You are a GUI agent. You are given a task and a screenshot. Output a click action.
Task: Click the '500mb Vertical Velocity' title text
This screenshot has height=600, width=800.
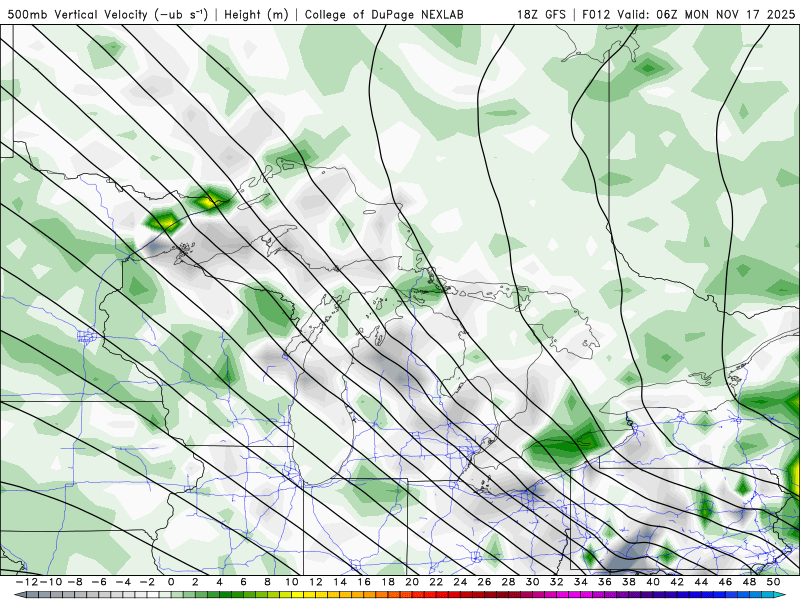click(x=78, y=14)
